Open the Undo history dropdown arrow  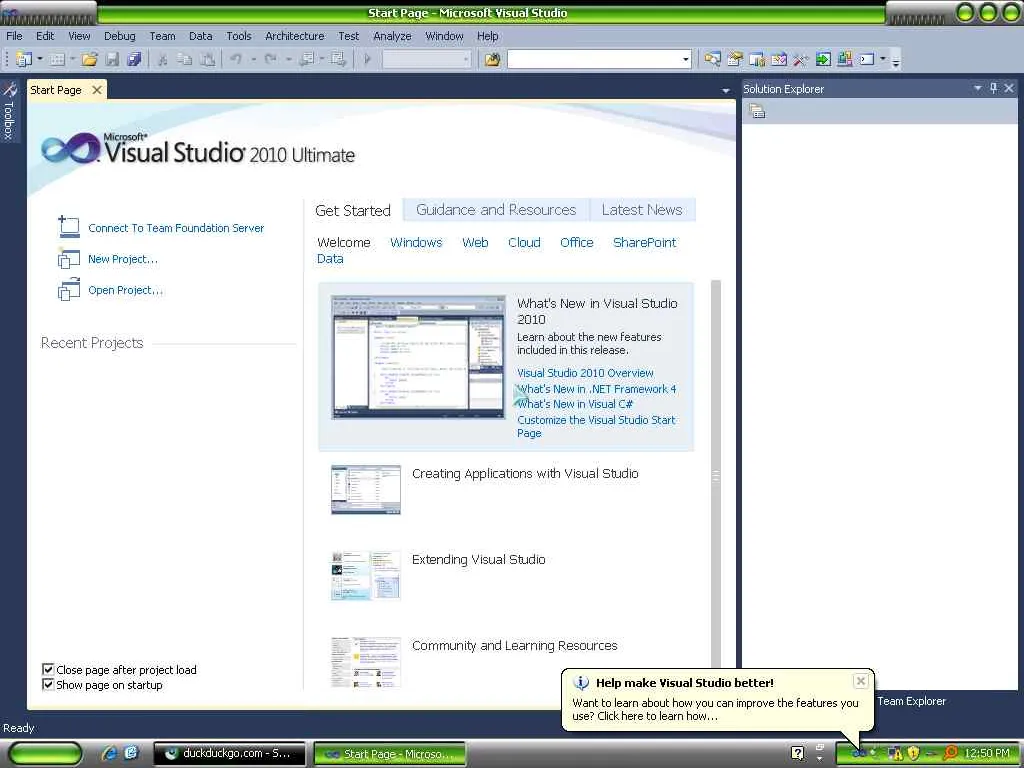(253, 59)
